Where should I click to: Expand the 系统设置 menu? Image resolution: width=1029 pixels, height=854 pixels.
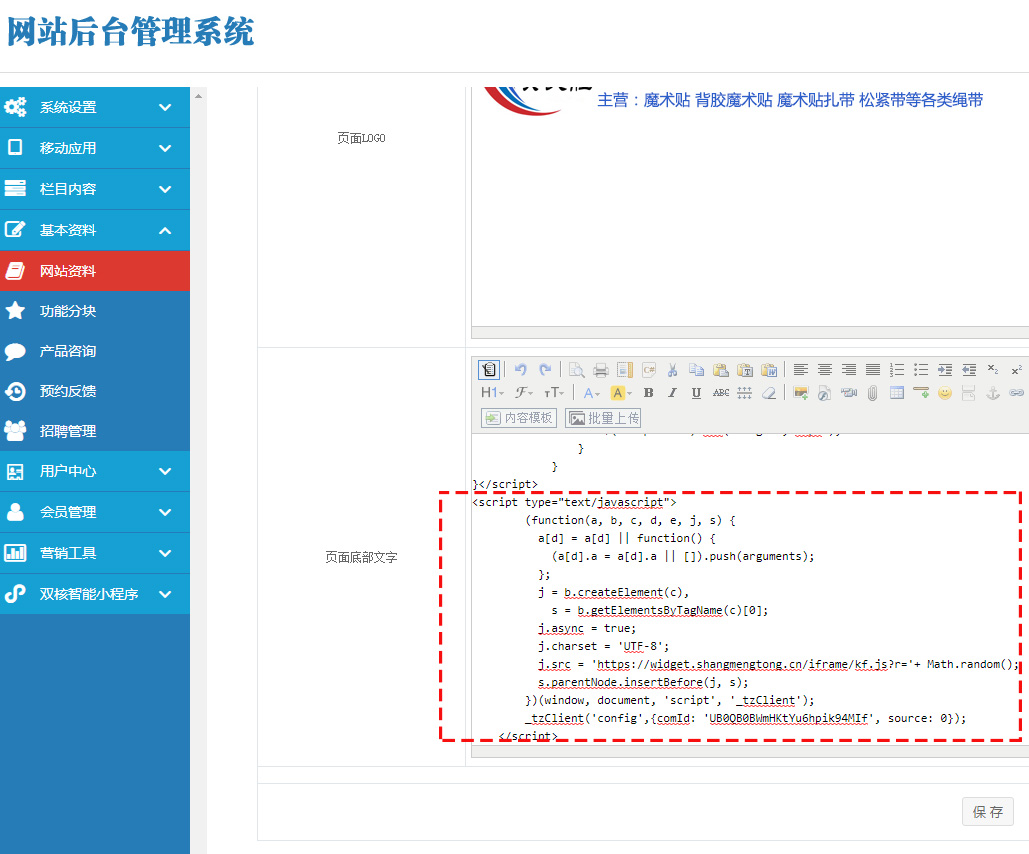[95, 107]
